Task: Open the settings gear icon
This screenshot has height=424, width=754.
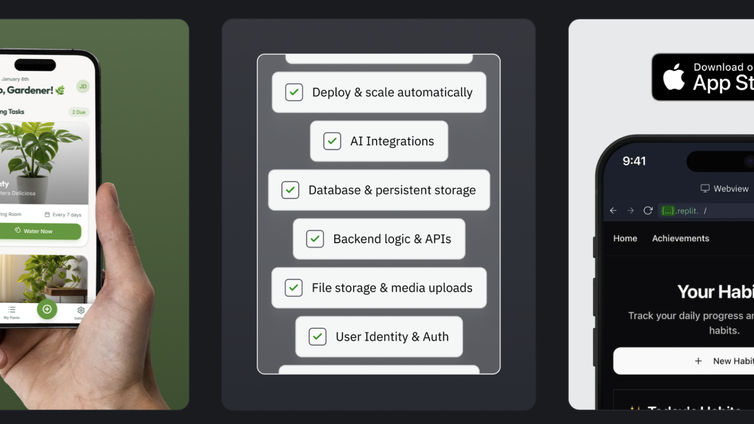Action: (81, 311)
